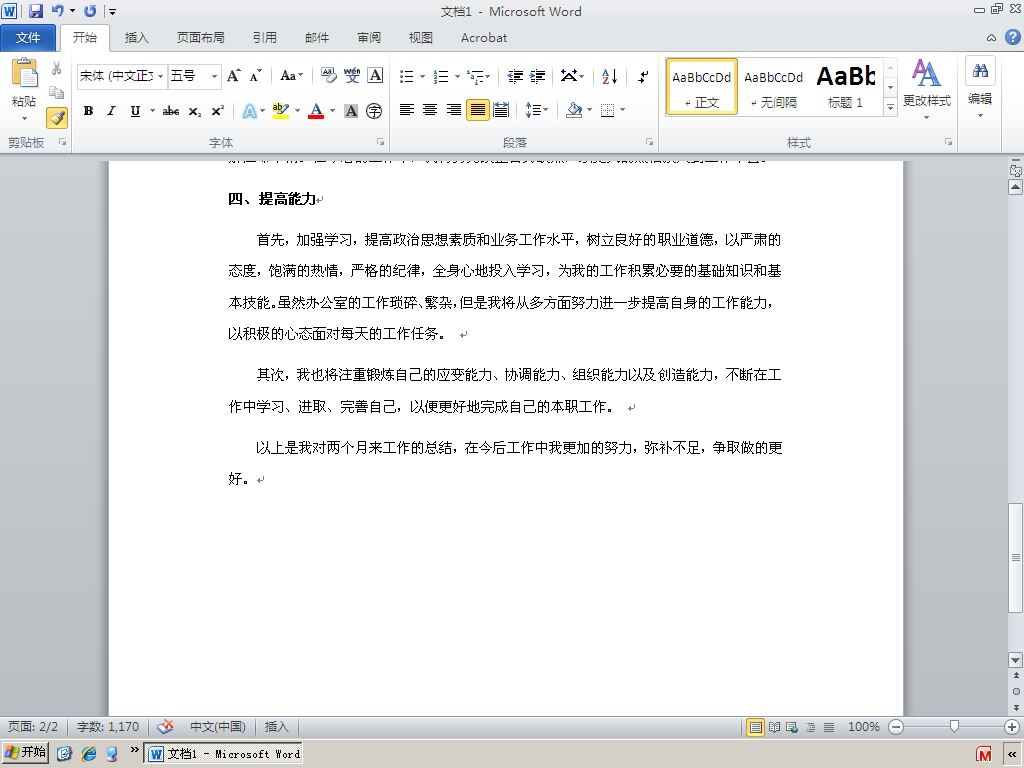Apply strikethrough formatting with abc icon
Viewport: 1024px width, 768px height.
[x=171, y=111]
